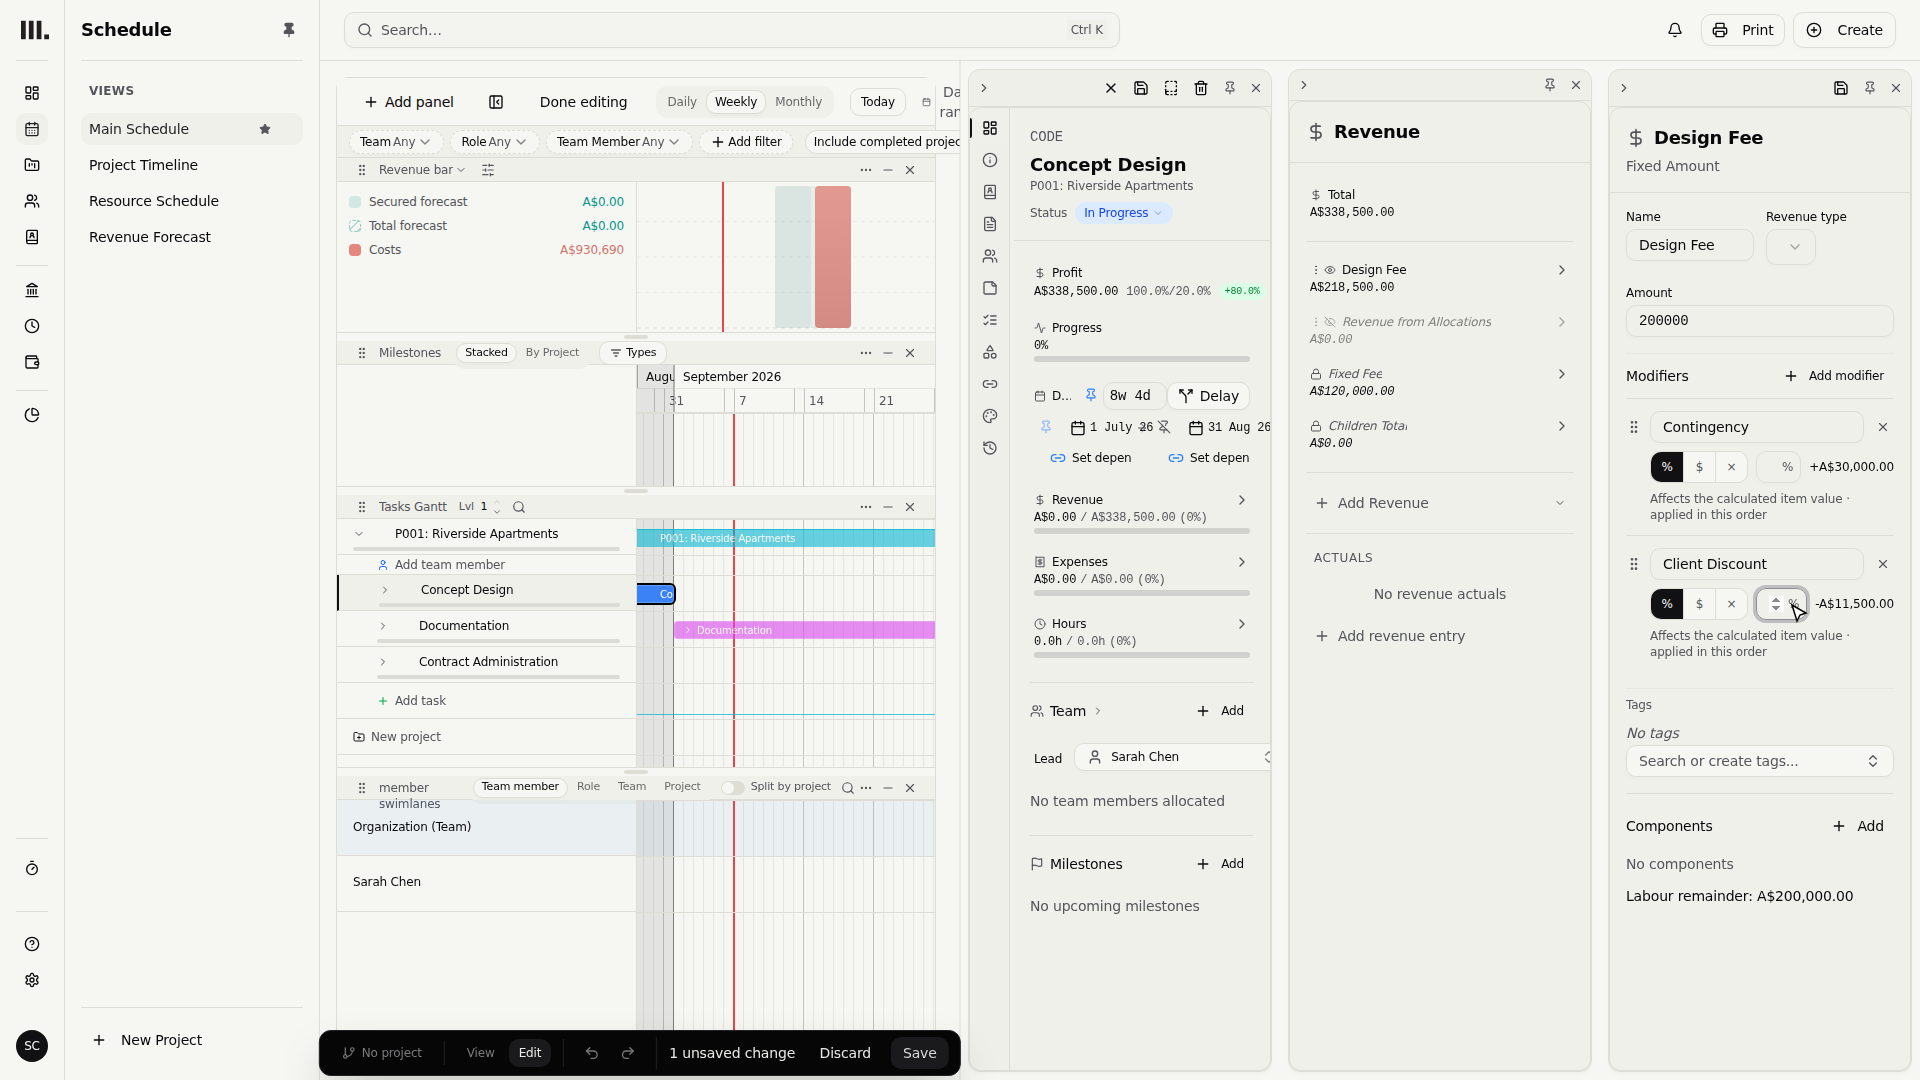
Task: Open the Team Any filter dropdown
Action: tap(394, 142)
